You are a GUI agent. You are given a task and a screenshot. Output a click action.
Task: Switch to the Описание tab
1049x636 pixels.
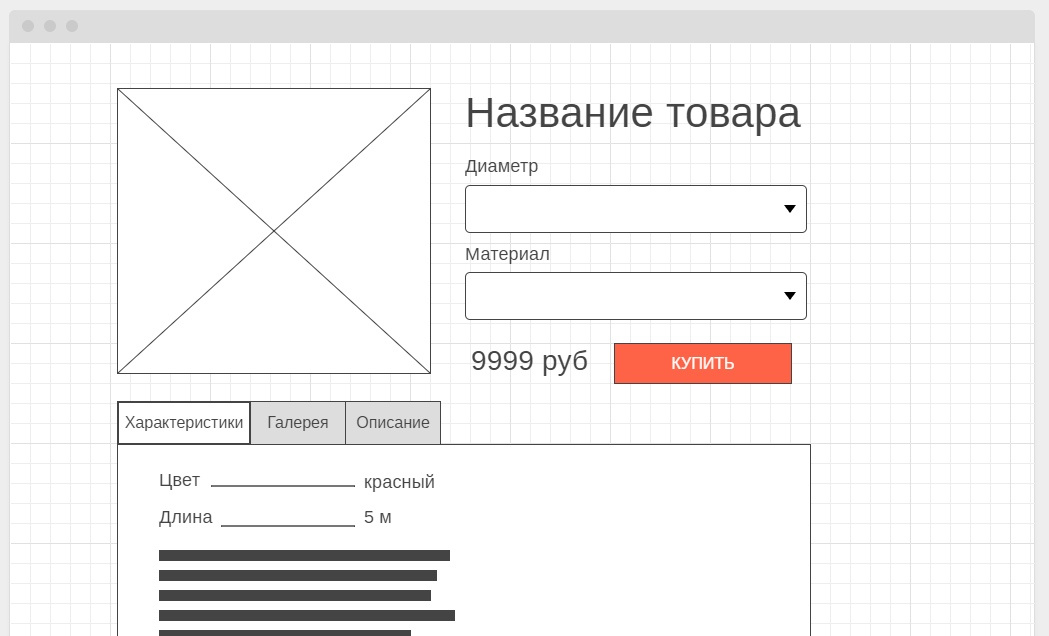[x=393, y=423]
